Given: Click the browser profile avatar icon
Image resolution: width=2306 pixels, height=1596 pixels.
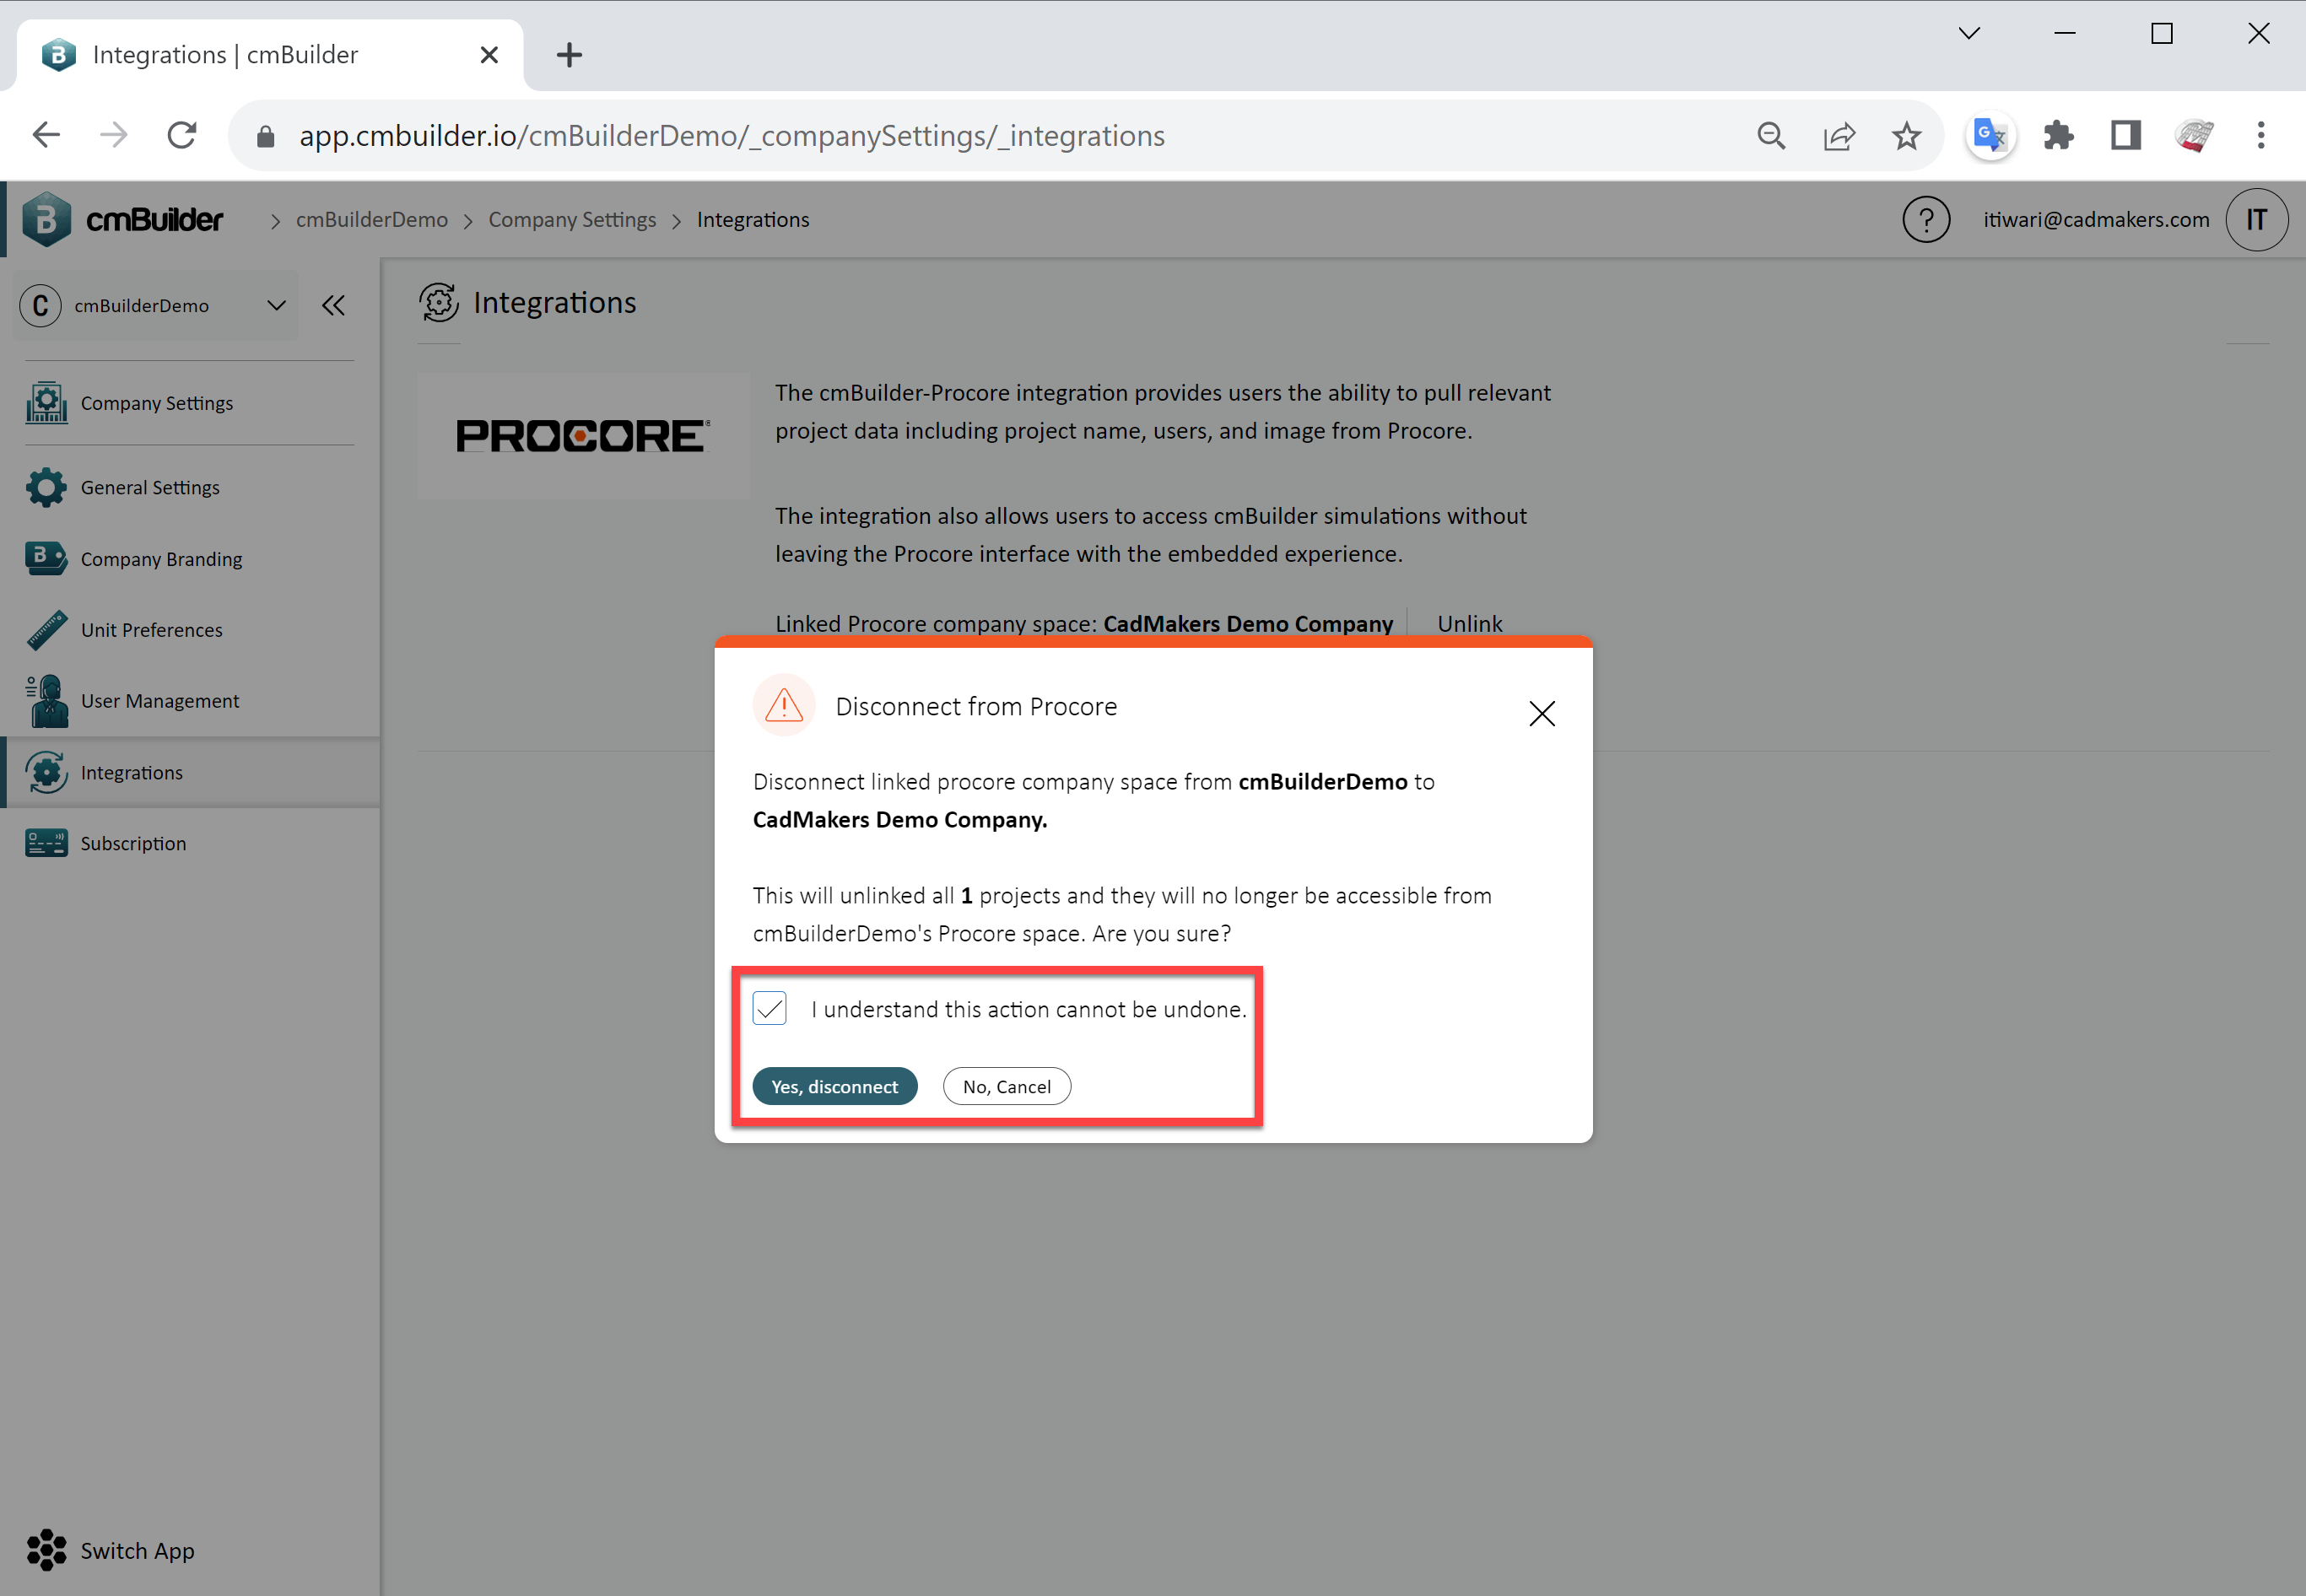Looking at the screenshot, I should click(2193, 135).
